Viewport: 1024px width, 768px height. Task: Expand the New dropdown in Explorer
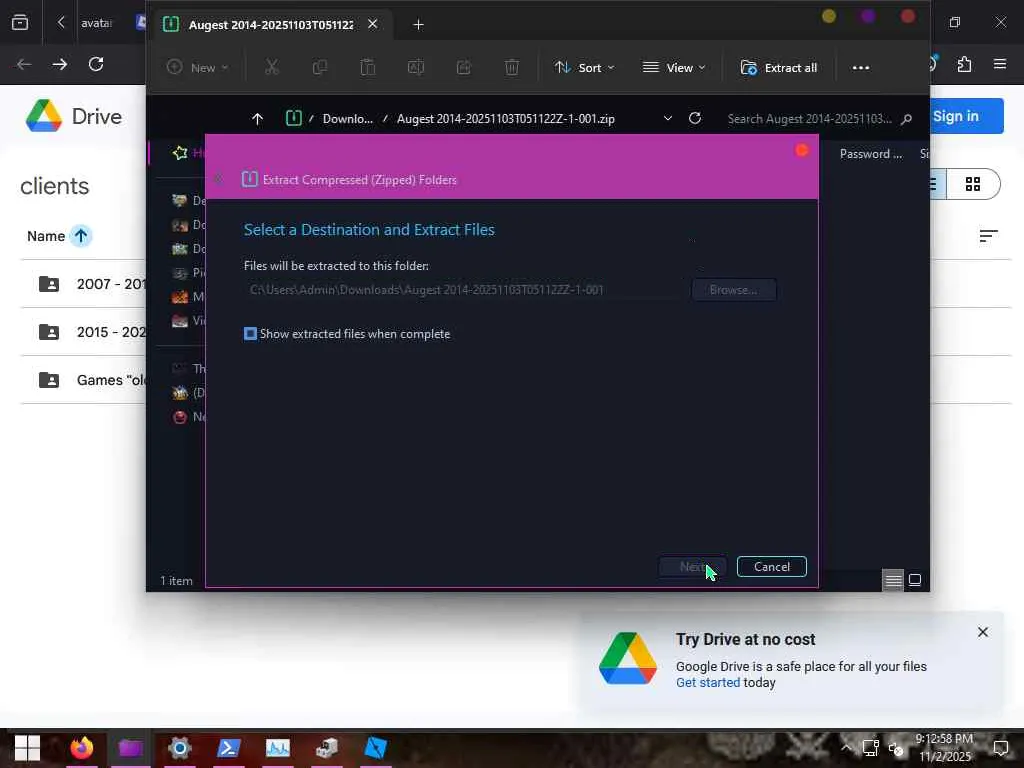[197, 67]
